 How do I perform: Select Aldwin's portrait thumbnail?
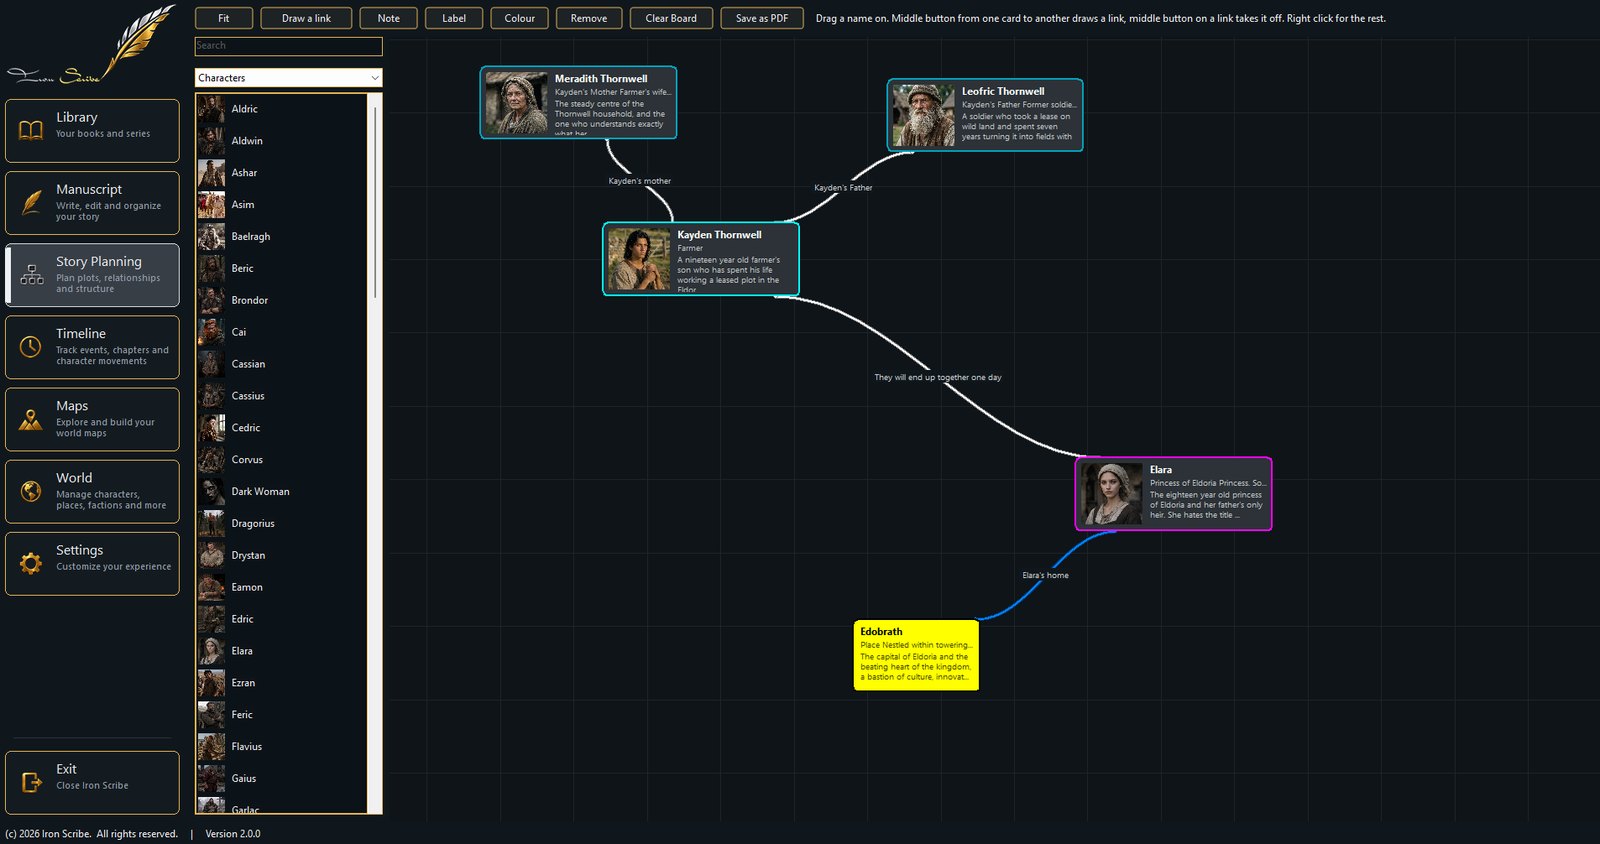click(x=211, y=141)
